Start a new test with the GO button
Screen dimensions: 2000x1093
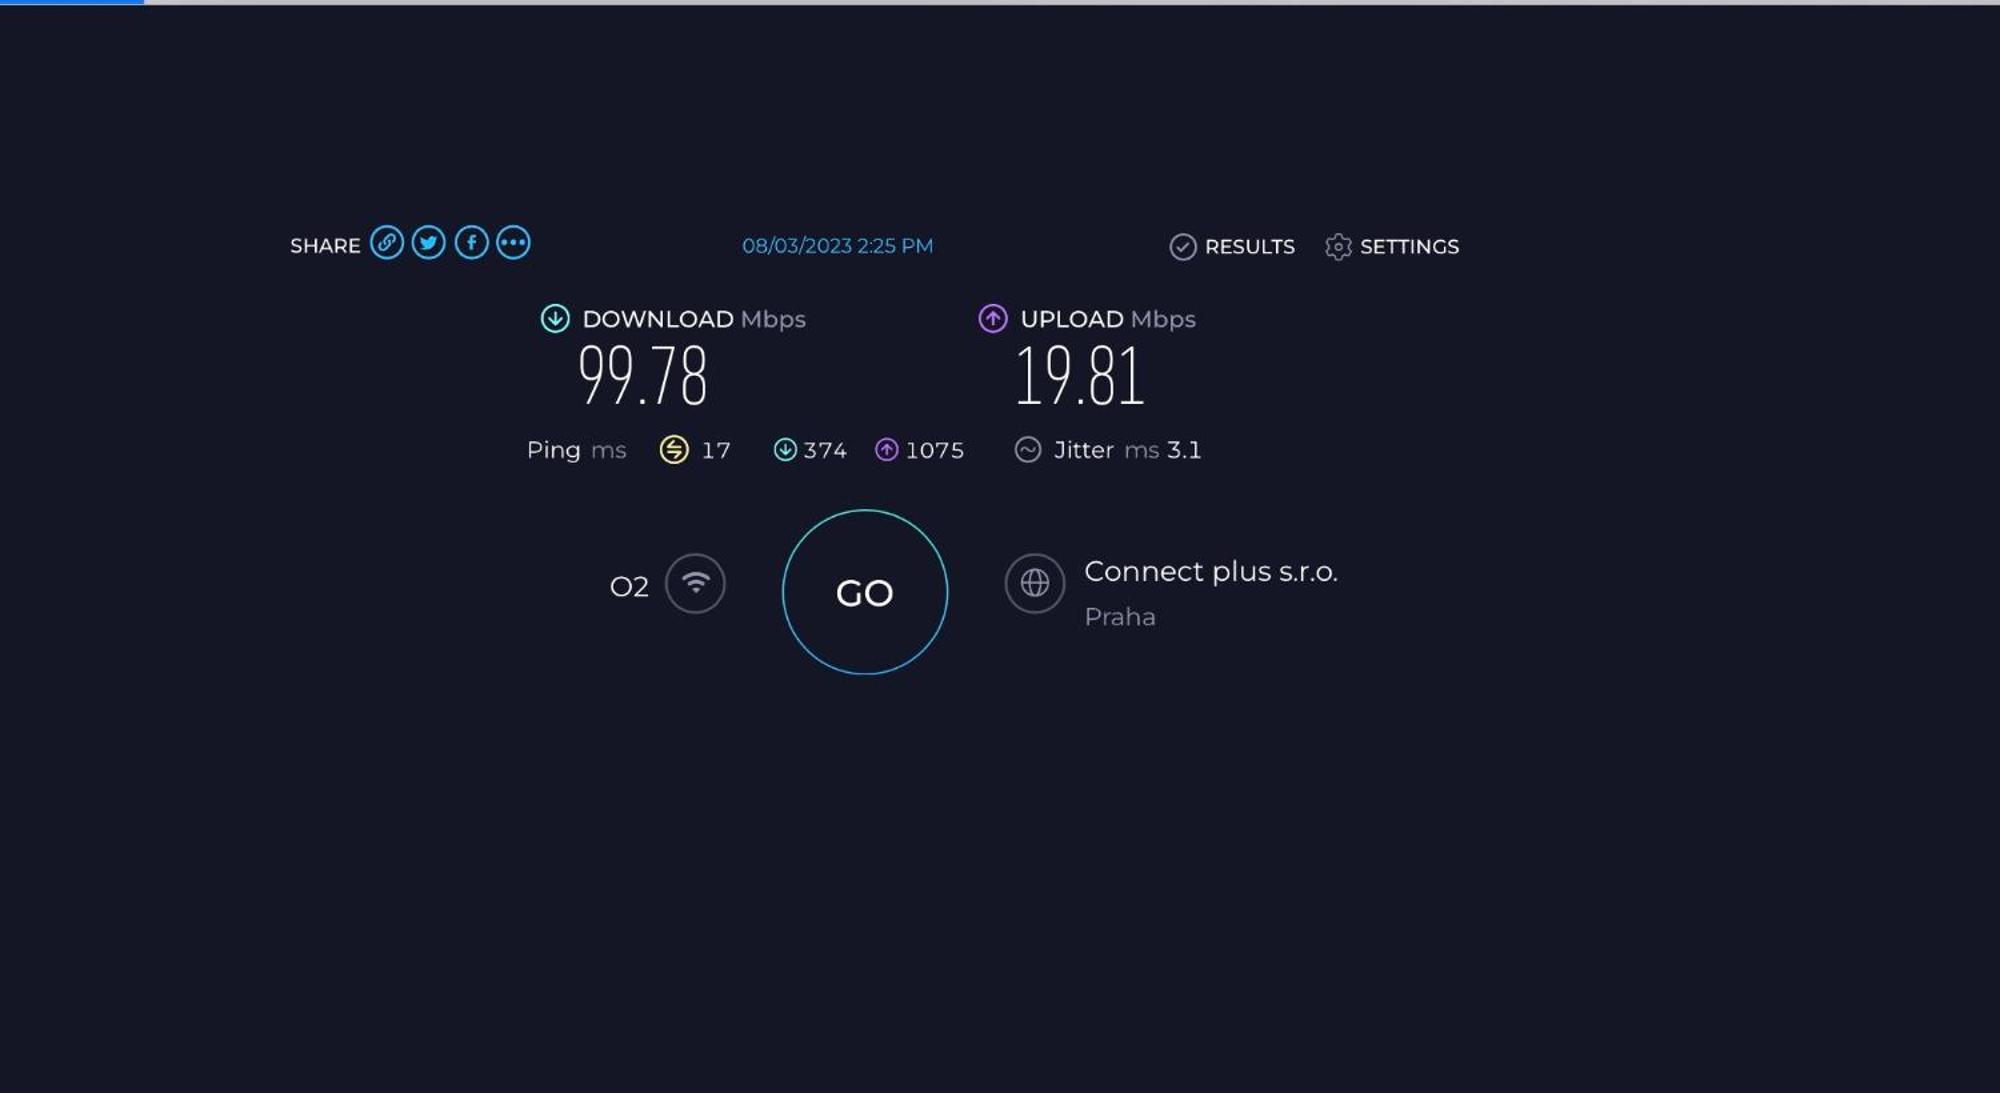tap(865, 592)
